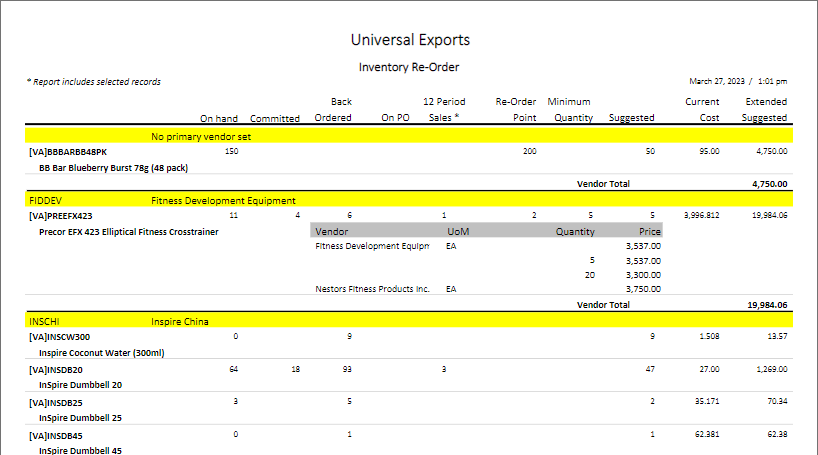
Task: Click the back ordered value 93
Action: click(x=347, y=369)
